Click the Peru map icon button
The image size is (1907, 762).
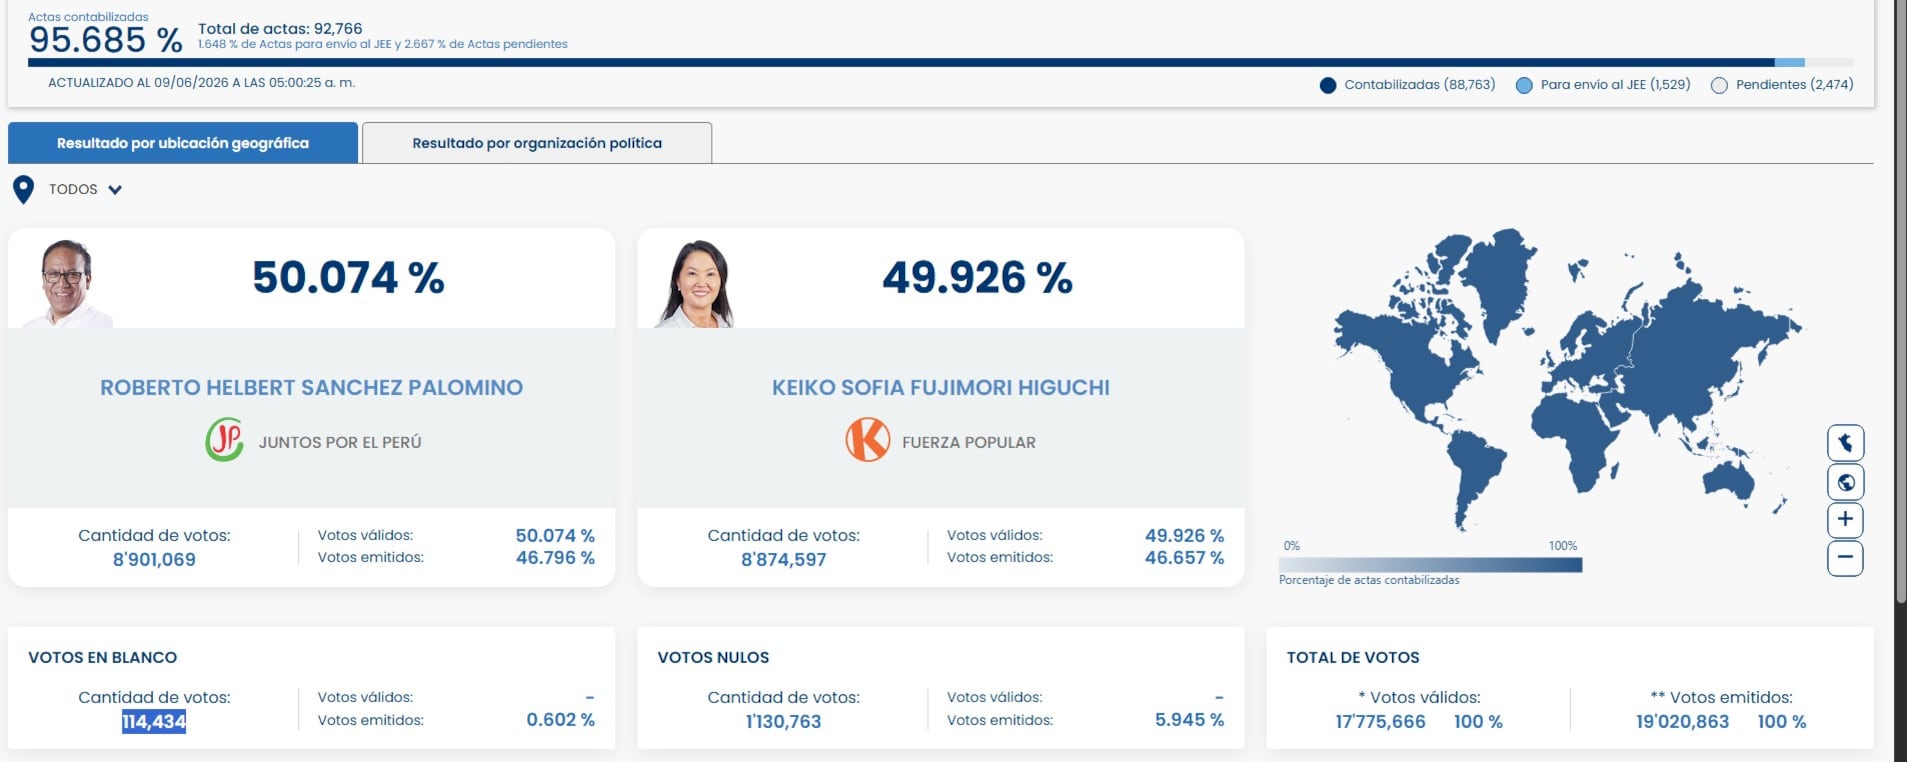pyautogui.click(x=1845, y=443)
